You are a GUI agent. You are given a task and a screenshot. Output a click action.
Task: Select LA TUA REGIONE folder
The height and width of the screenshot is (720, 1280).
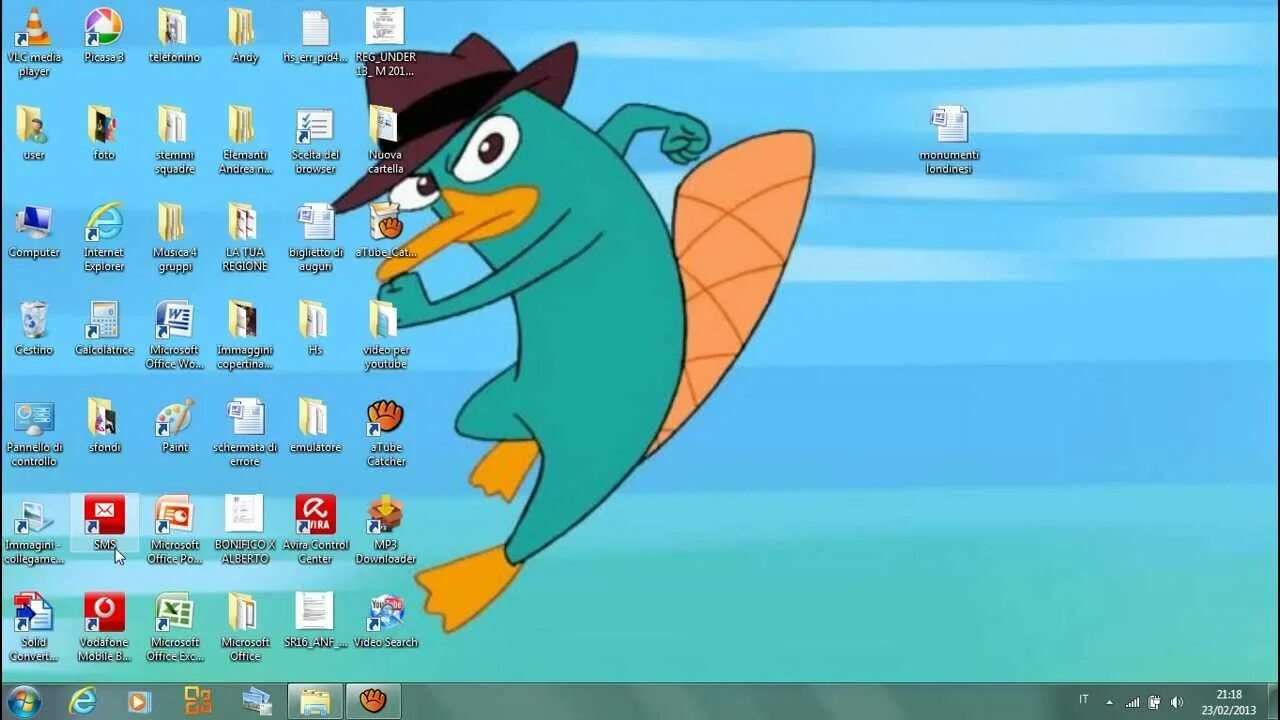coord(244,237)
